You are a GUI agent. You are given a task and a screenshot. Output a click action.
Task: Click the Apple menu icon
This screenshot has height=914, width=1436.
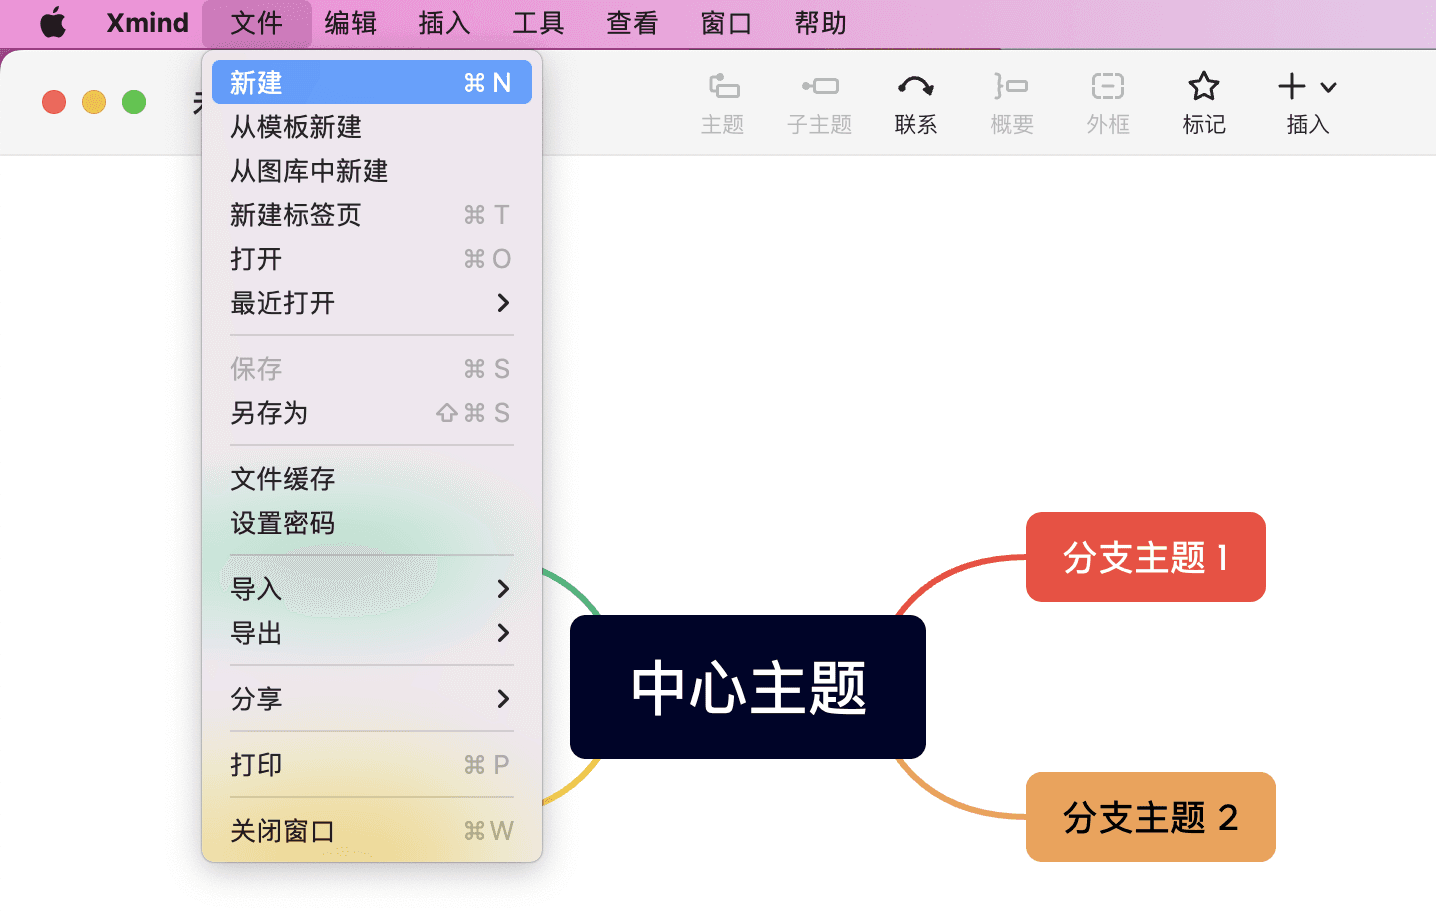pos(52,22)
